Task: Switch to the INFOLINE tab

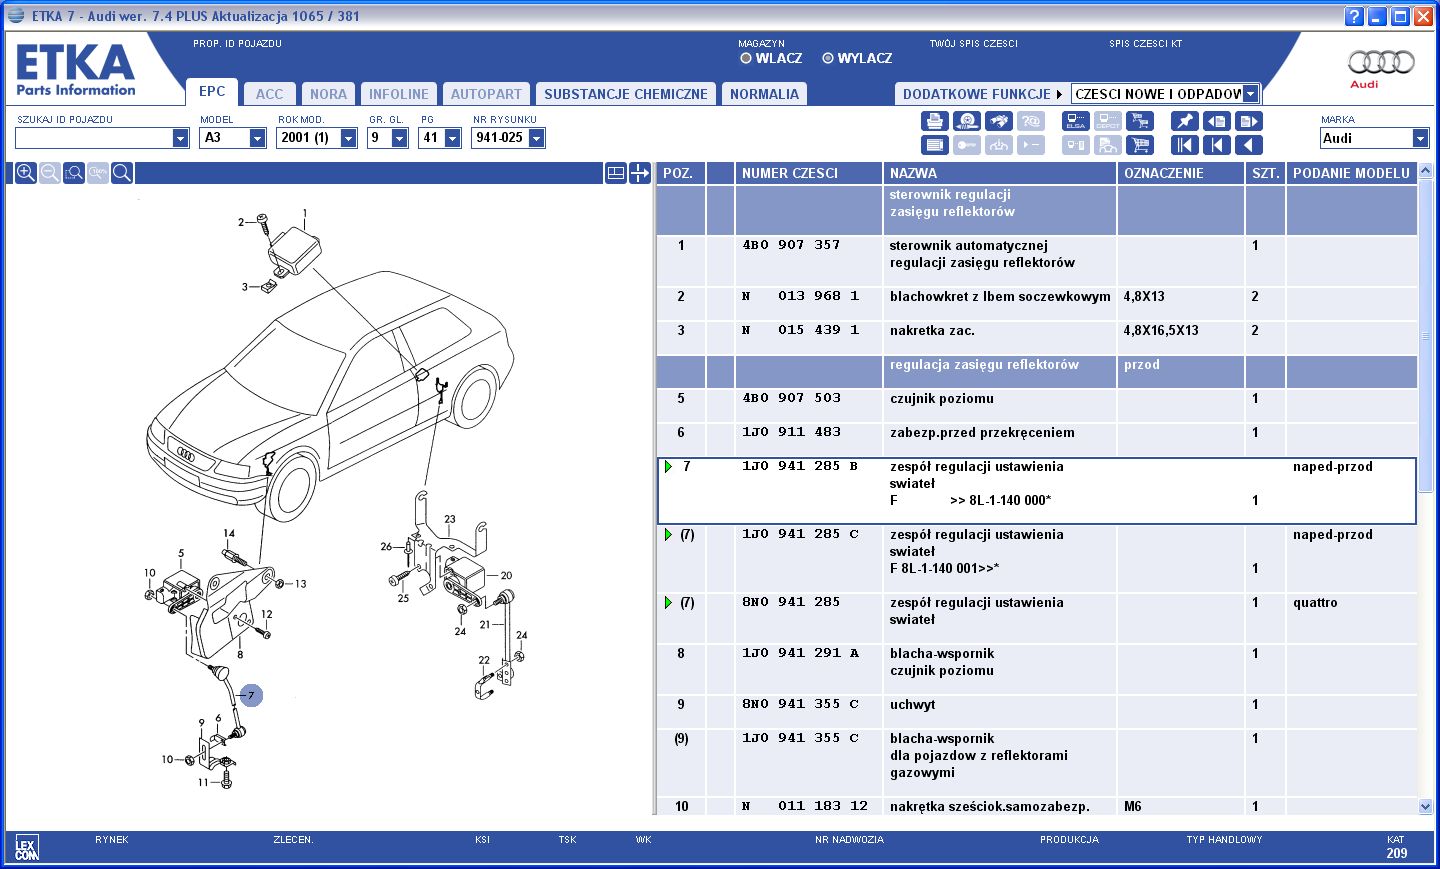Action: (398, 94)
